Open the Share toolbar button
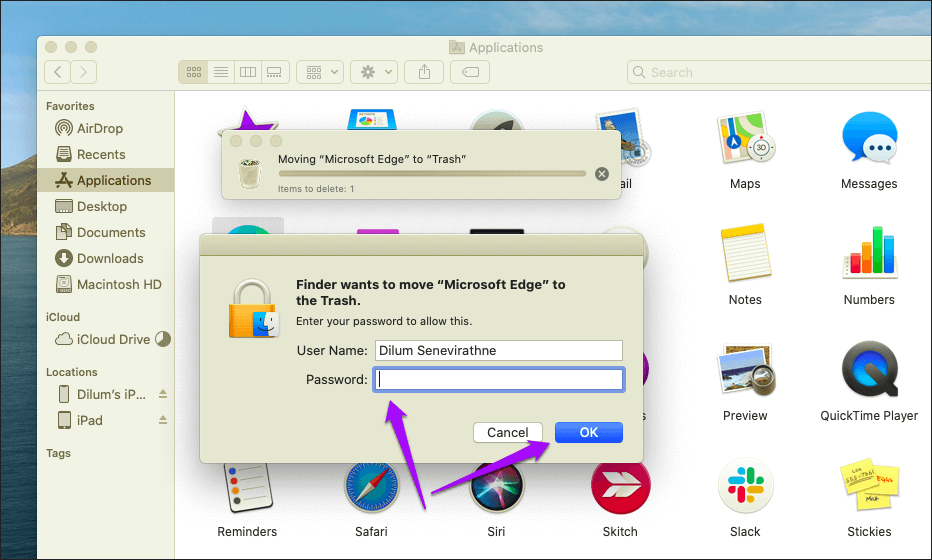 click(424, 72)
